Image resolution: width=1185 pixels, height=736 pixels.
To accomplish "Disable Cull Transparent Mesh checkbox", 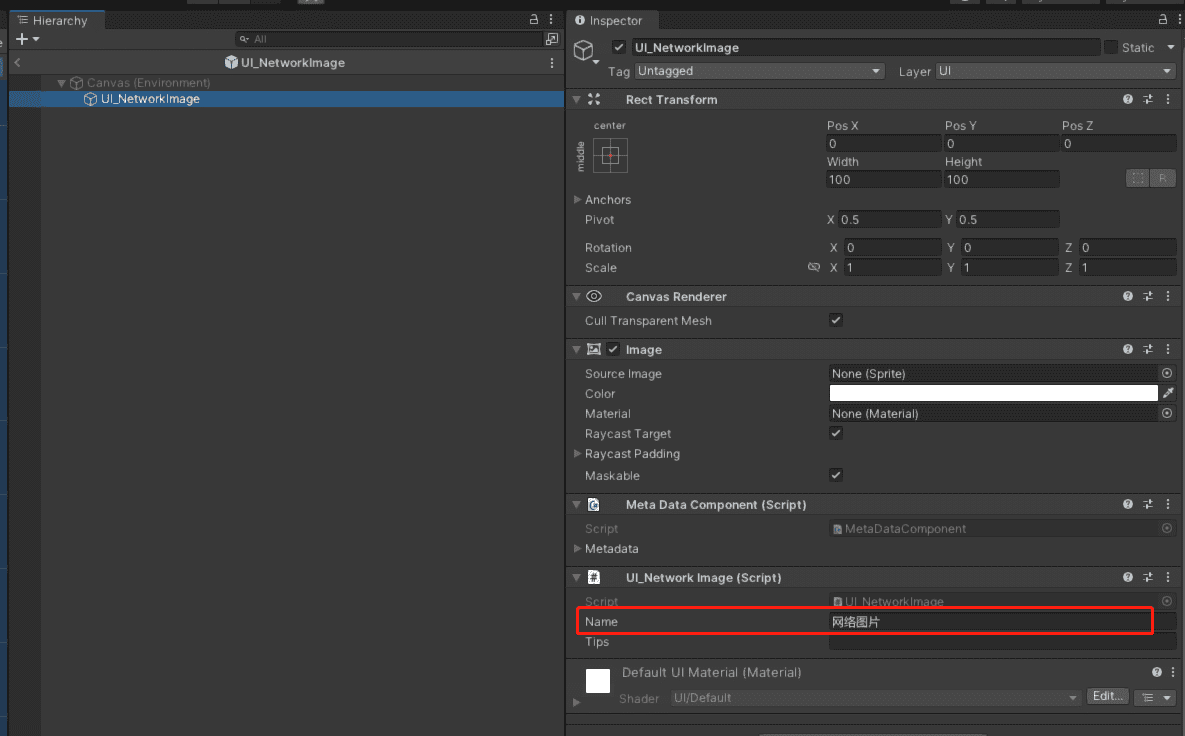I will pos(836,320).
